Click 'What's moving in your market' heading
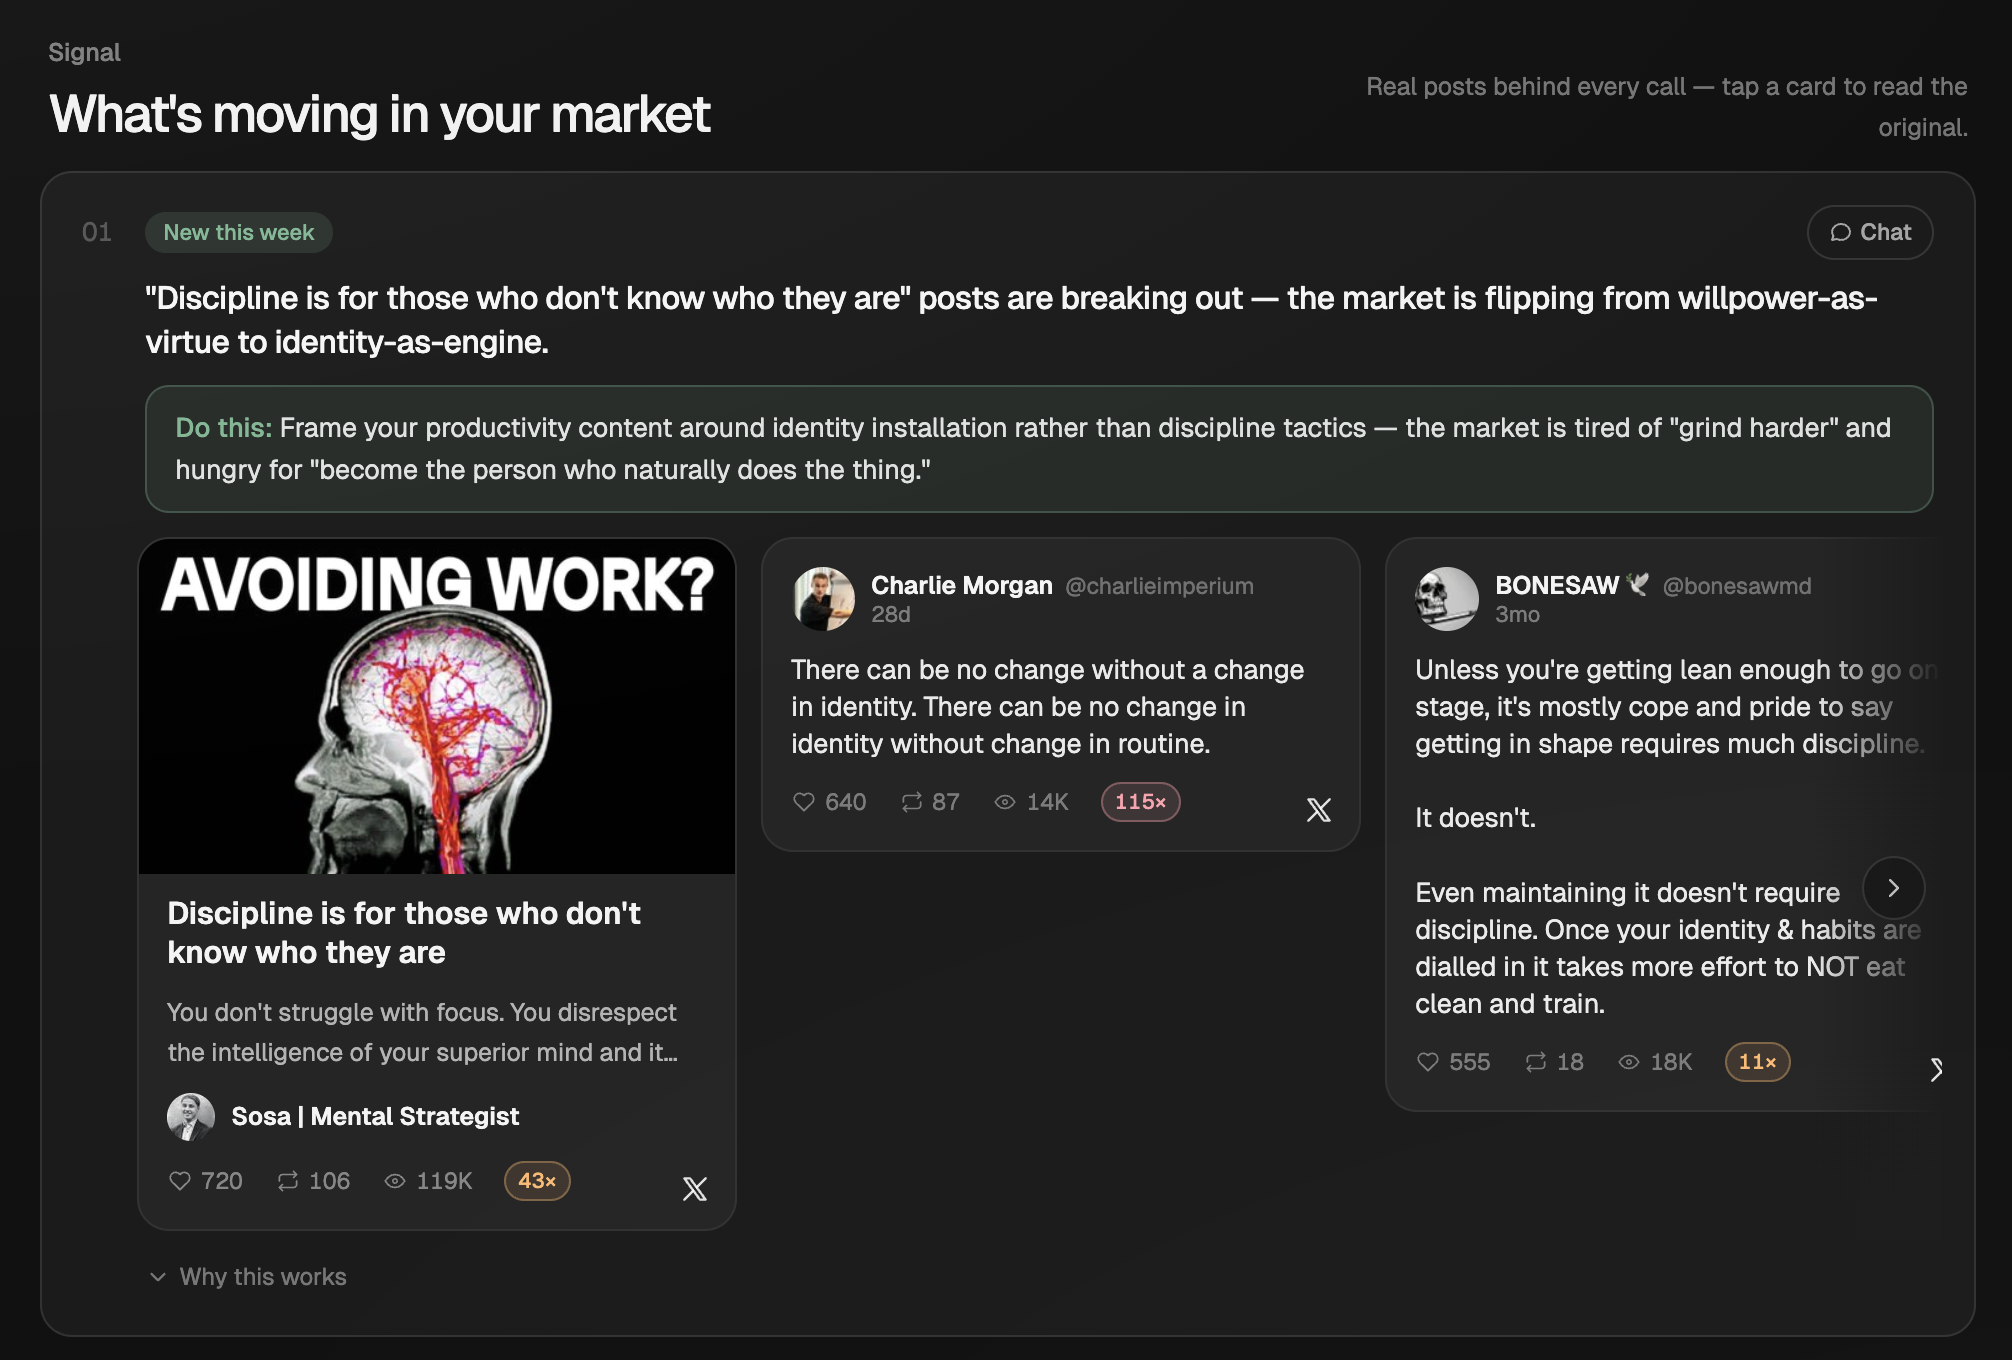The width and height of the screenshot is (2012, 1360). pos(380,114)
